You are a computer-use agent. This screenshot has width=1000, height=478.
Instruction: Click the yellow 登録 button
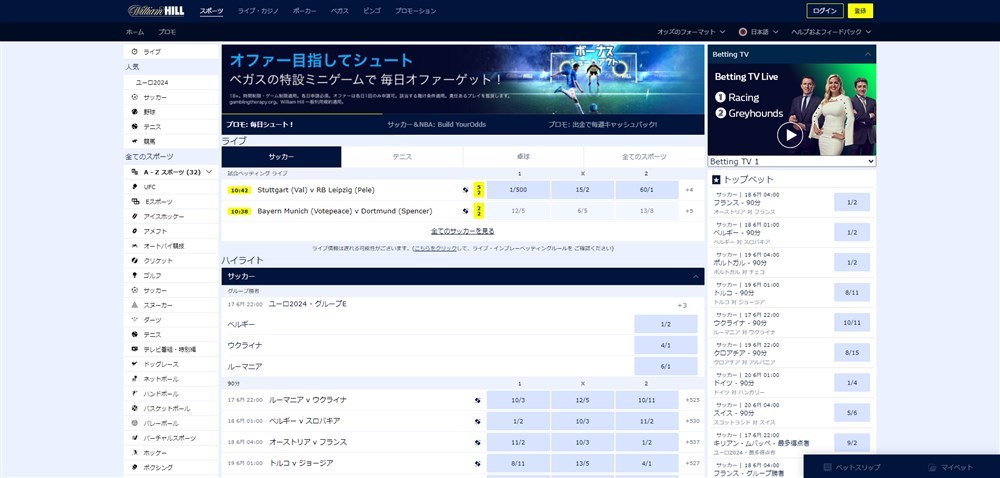860,11
